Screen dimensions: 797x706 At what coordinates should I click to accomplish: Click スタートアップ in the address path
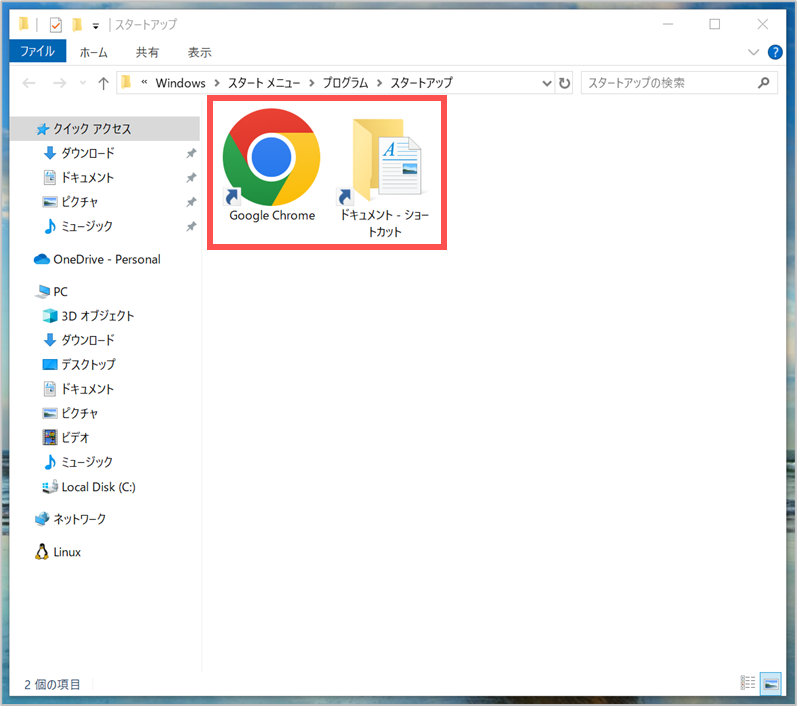tap(421, 83)
